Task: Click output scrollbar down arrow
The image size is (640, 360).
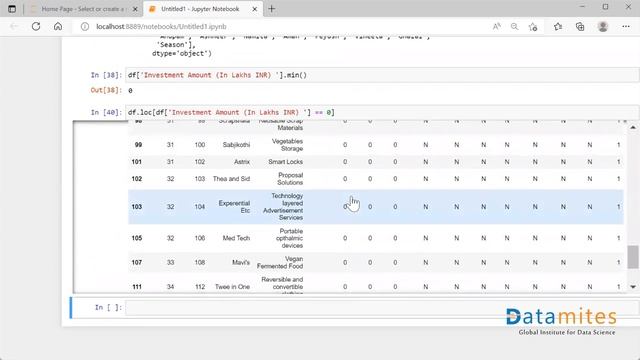Action: [x=633, y=287]
